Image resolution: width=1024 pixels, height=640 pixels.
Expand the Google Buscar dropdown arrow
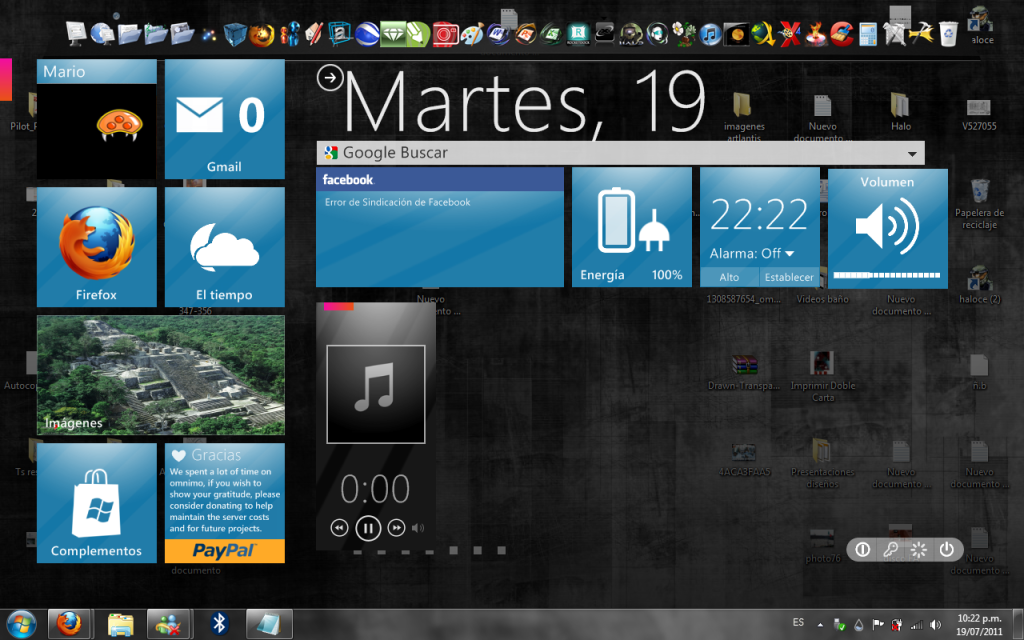click(x=912, y=154)
